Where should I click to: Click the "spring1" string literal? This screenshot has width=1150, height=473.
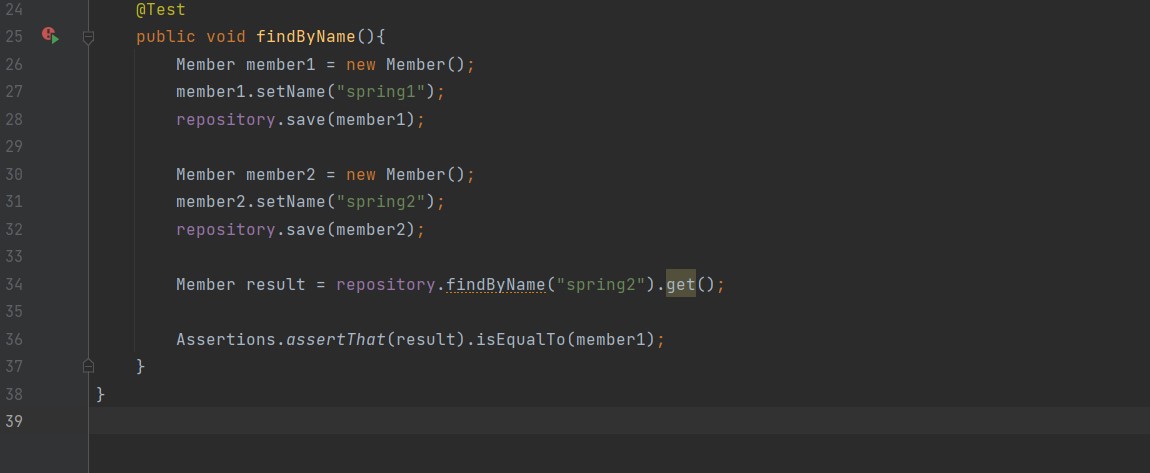381,92
